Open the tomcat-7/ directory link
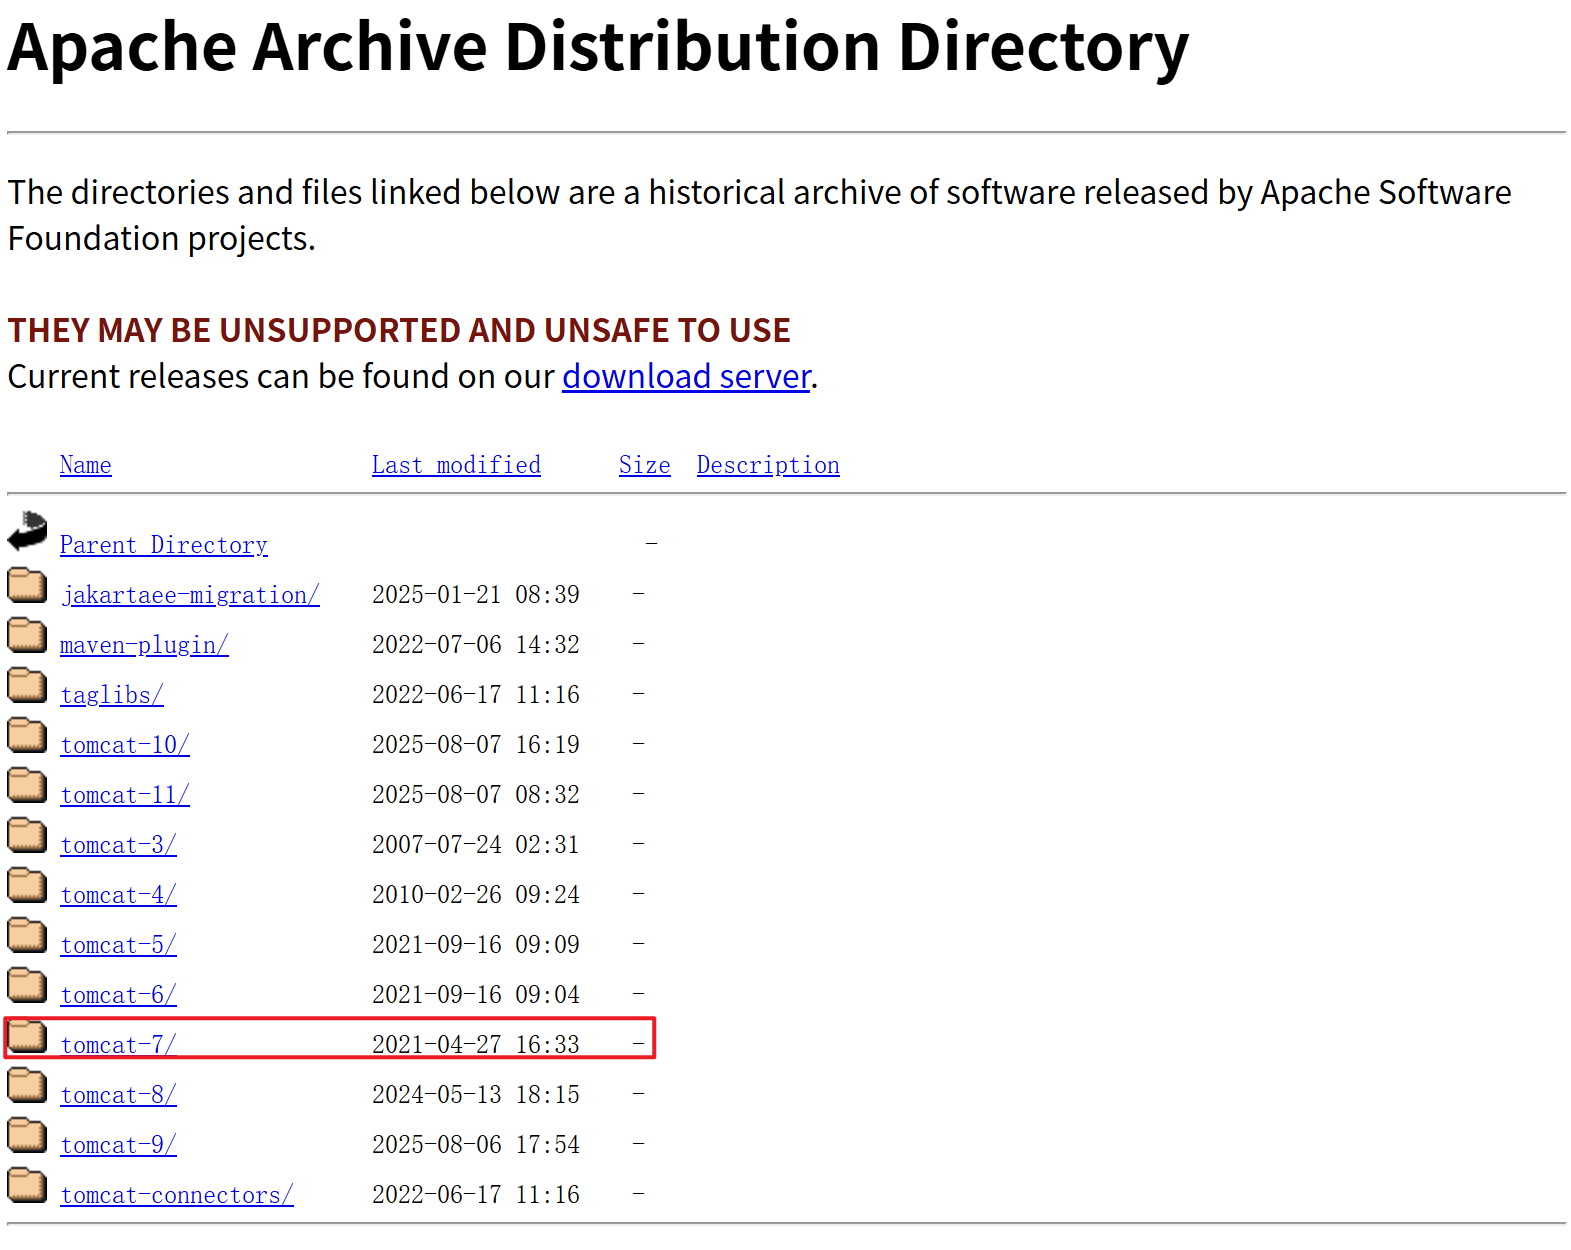Screen dimensions: 1571x1250 pyautogui.click(x=118, y=1045)
